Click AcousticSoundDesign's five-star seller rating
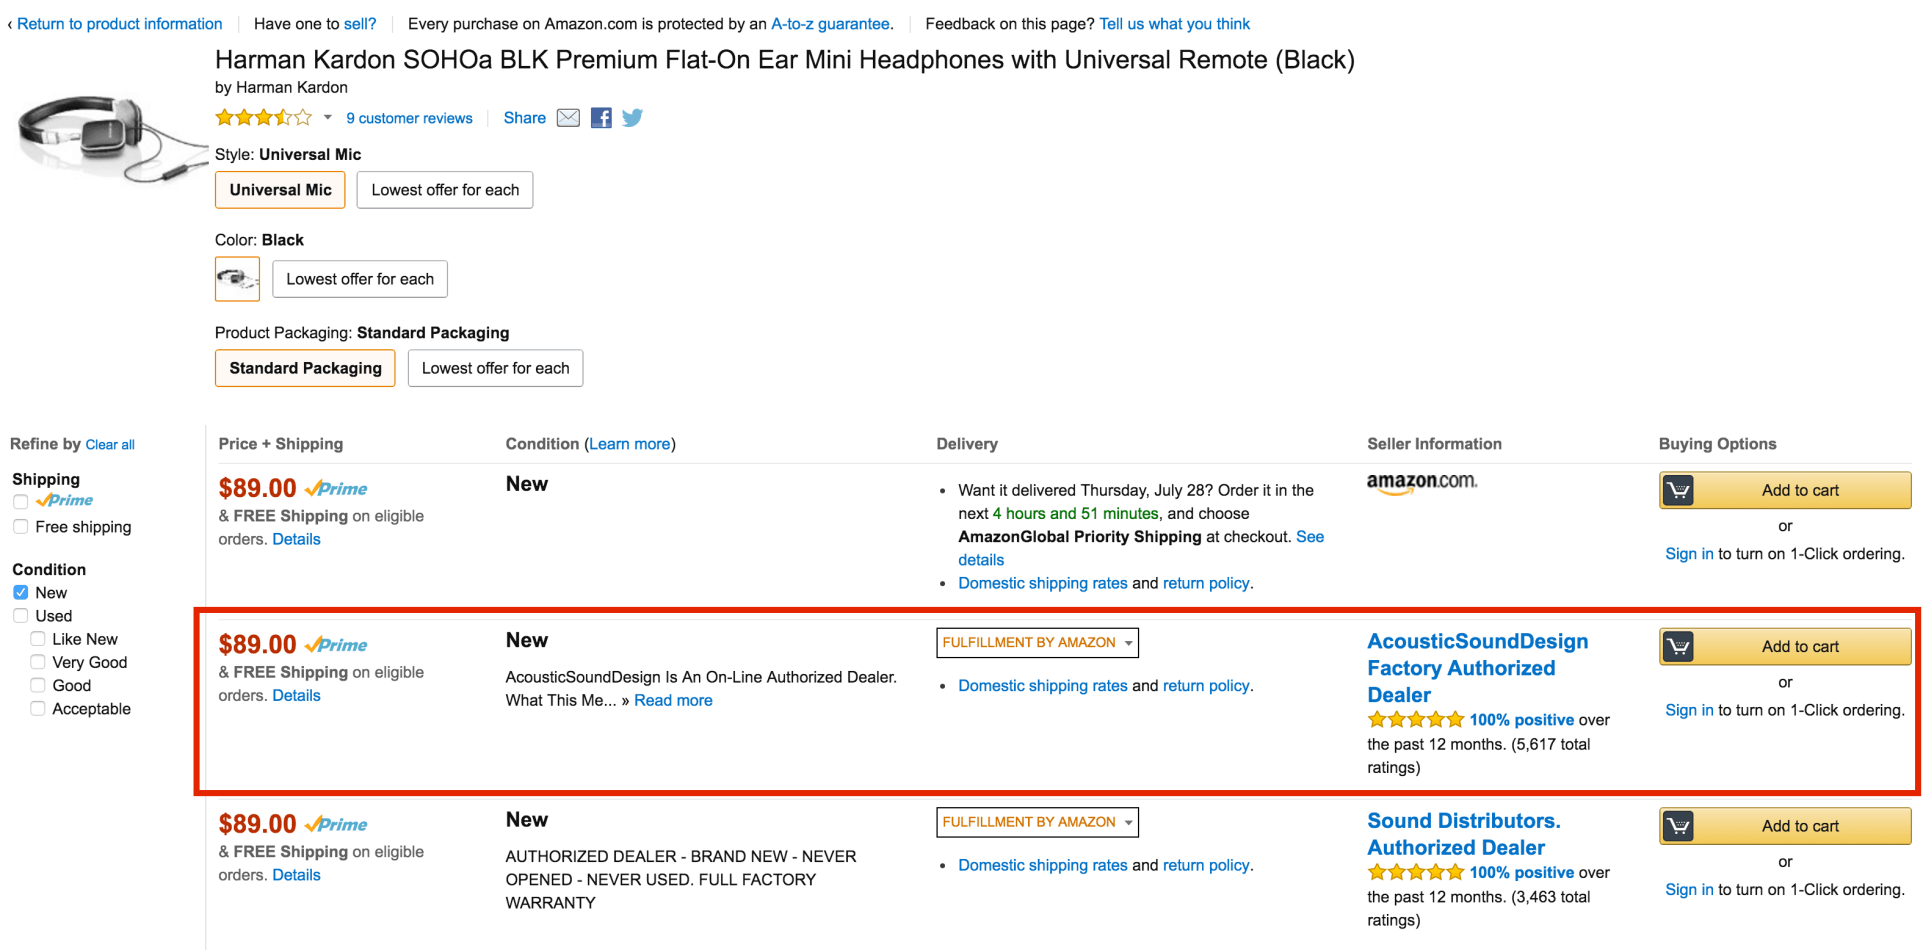The image size is (1923, 950). coord(1415,720)
